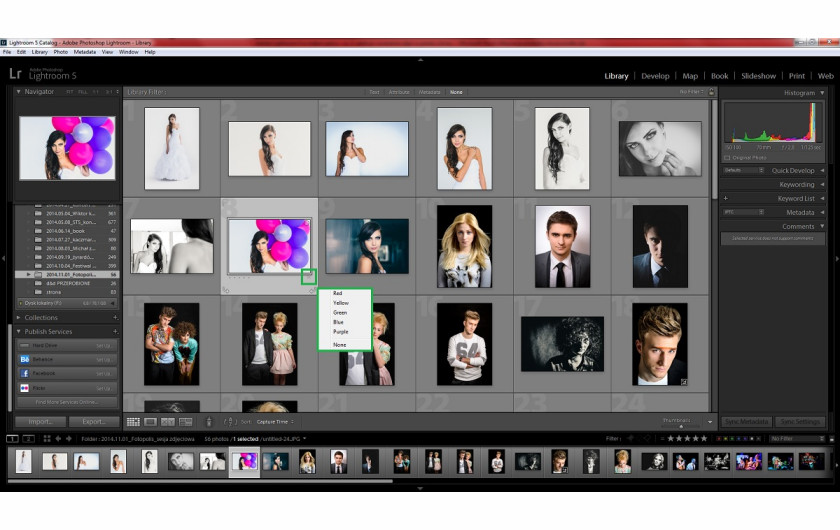Image resolution: width=840 pixels, height=530 pixels.
Task: Select folder 2014.06.14_book
Action: pyautogui.click(x=66, y=231)
